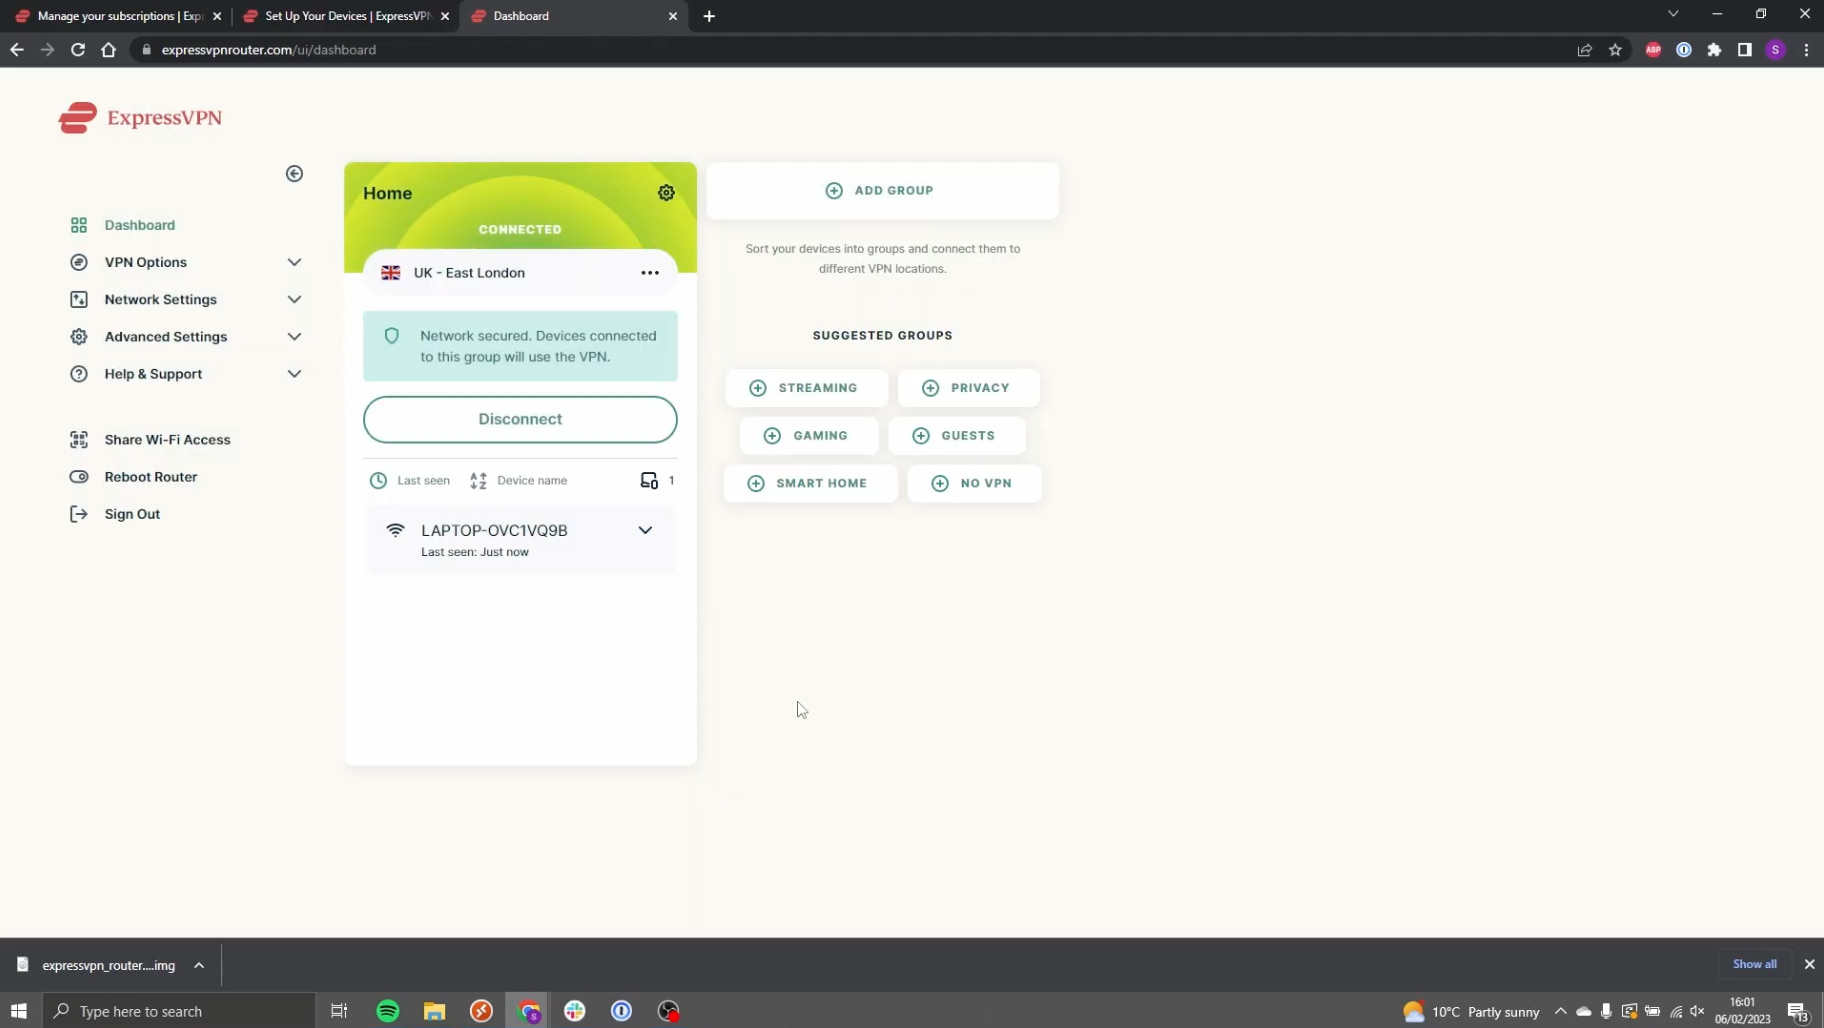Sort devices by last seen
Image resolution: width=1824 pixels, height=1028 pixels.
coord(410,481)
